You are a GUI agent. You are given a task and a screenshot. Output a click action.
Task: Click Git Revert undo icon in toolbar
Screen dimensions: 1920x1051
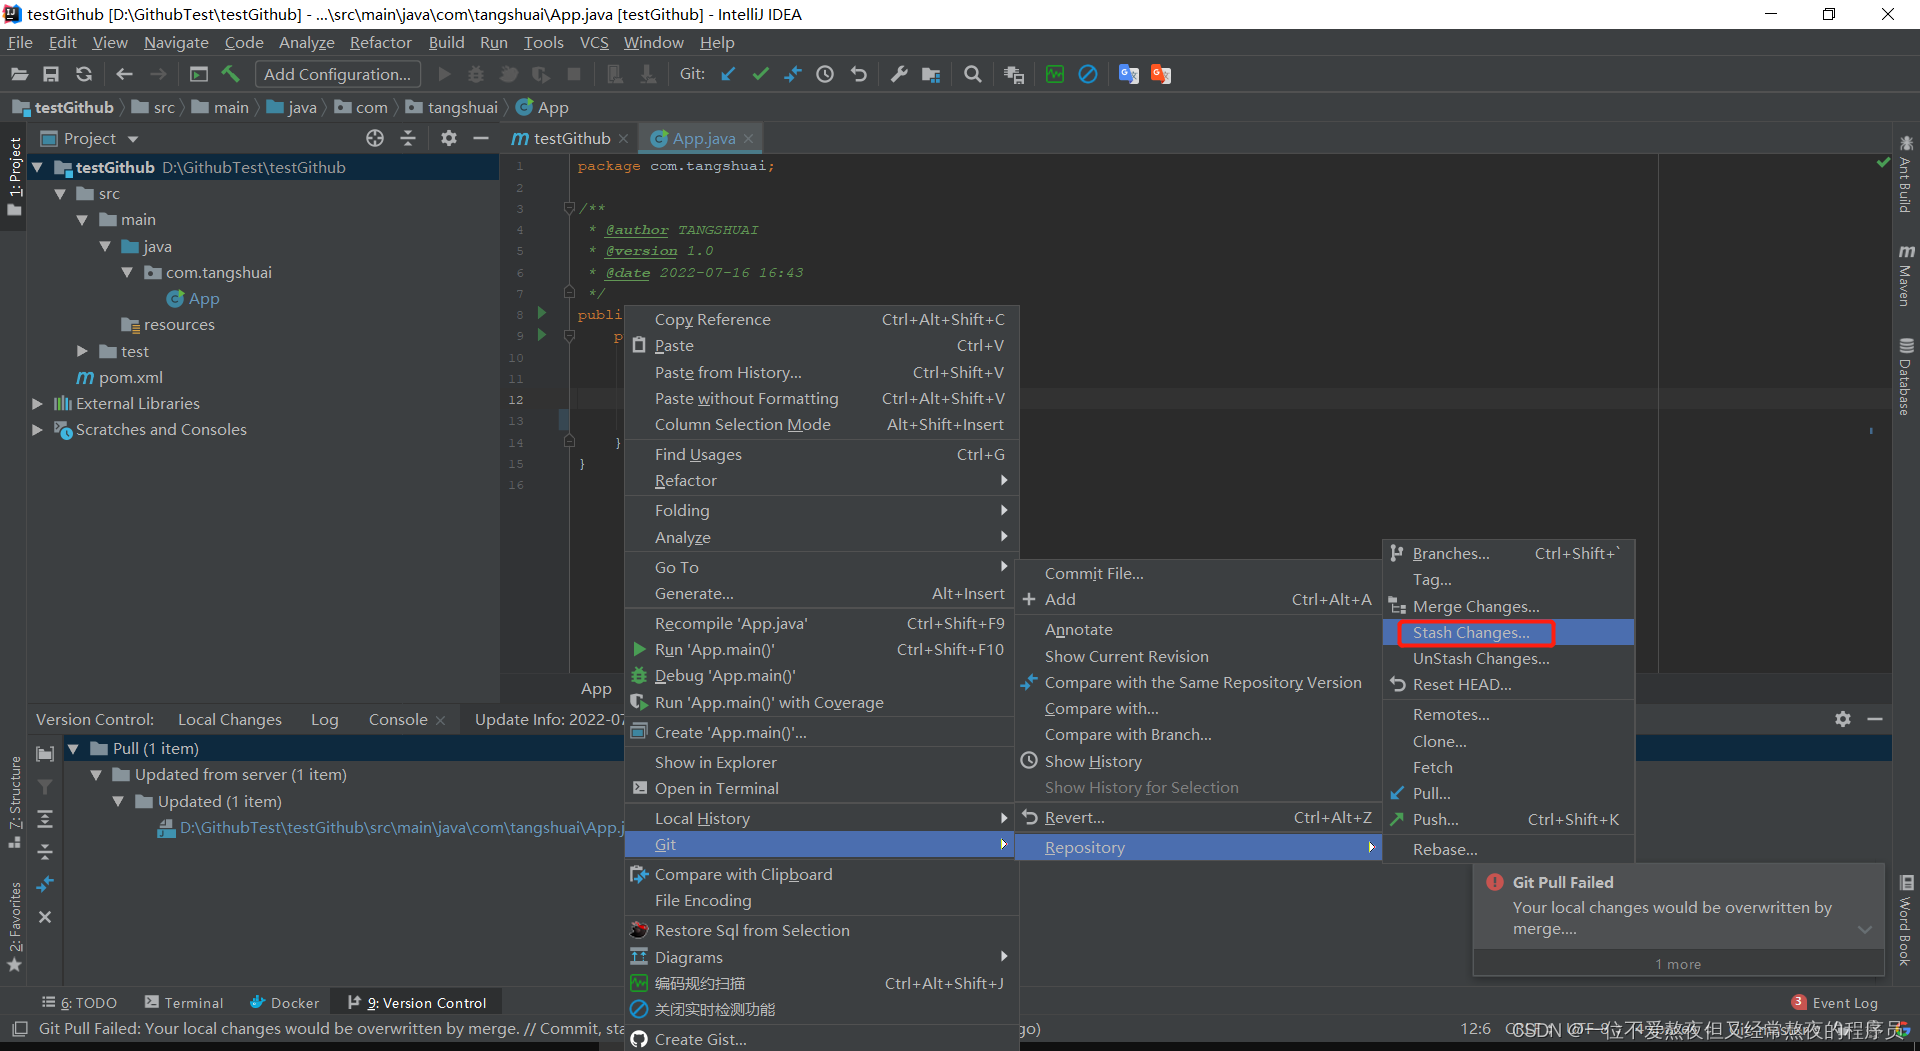click(x=858, y=74)
